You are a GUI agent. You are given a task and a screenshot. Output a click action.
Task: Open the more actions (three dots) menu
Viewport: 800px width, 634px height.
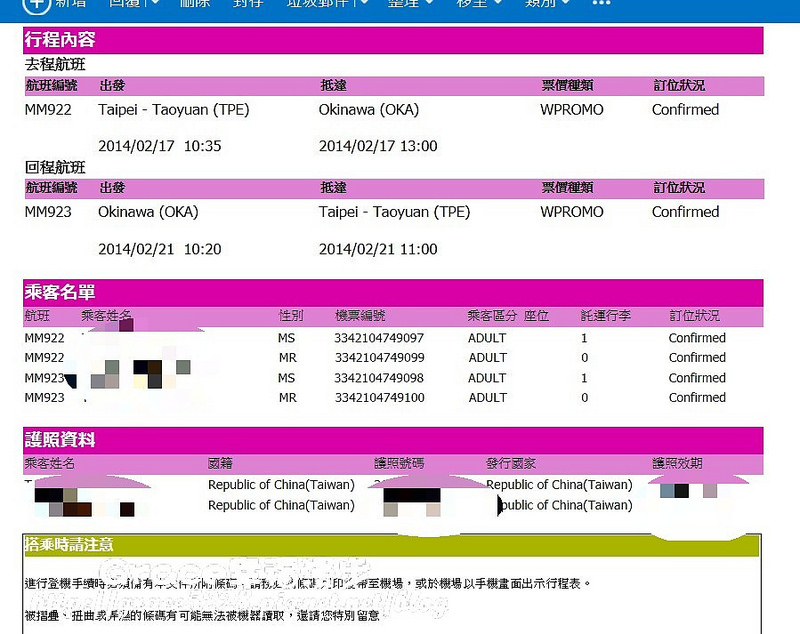tap(601, 3)
